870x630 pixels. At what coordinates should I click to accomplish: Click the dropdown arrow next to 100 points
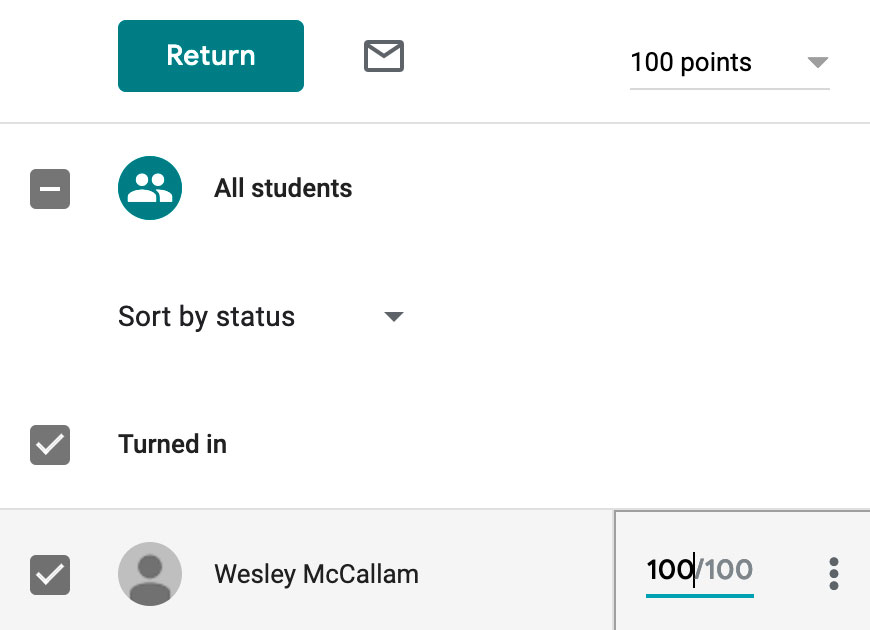[x=818, y=62]
